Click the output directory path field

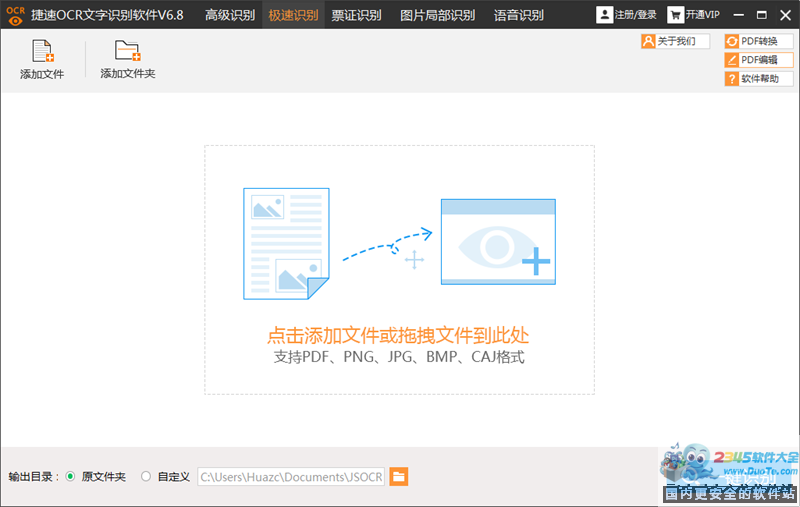(x=291, y=477)
